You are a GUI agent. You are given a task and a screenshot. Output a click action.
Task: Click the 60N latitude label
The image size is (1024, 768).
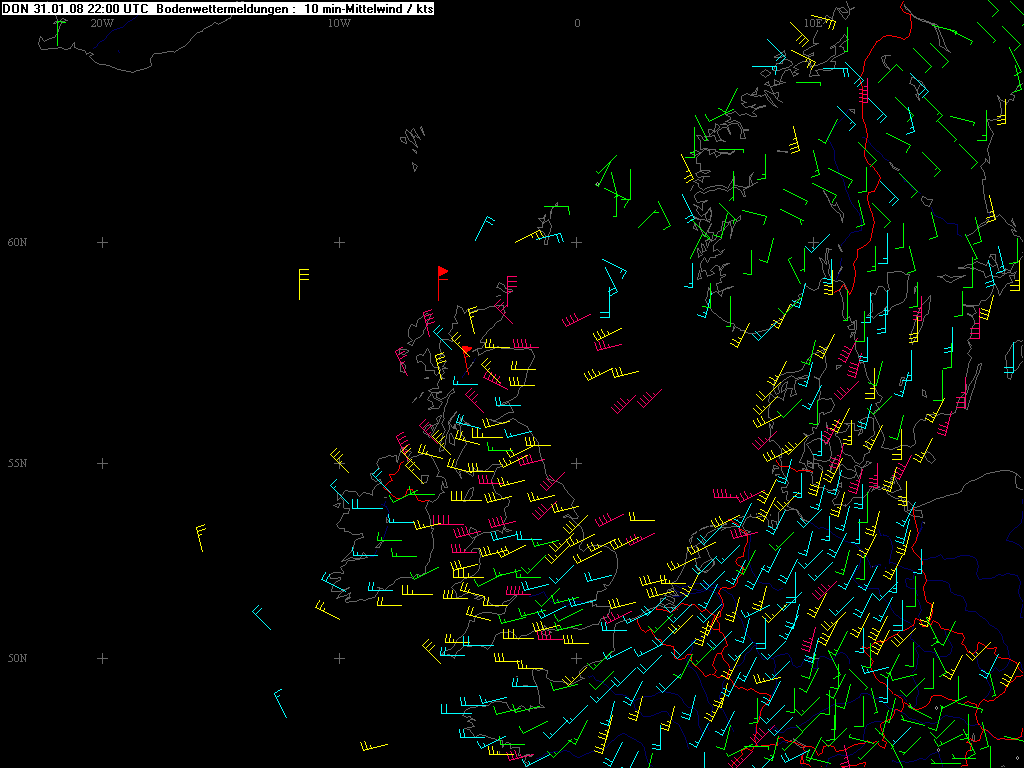[18, 242]
